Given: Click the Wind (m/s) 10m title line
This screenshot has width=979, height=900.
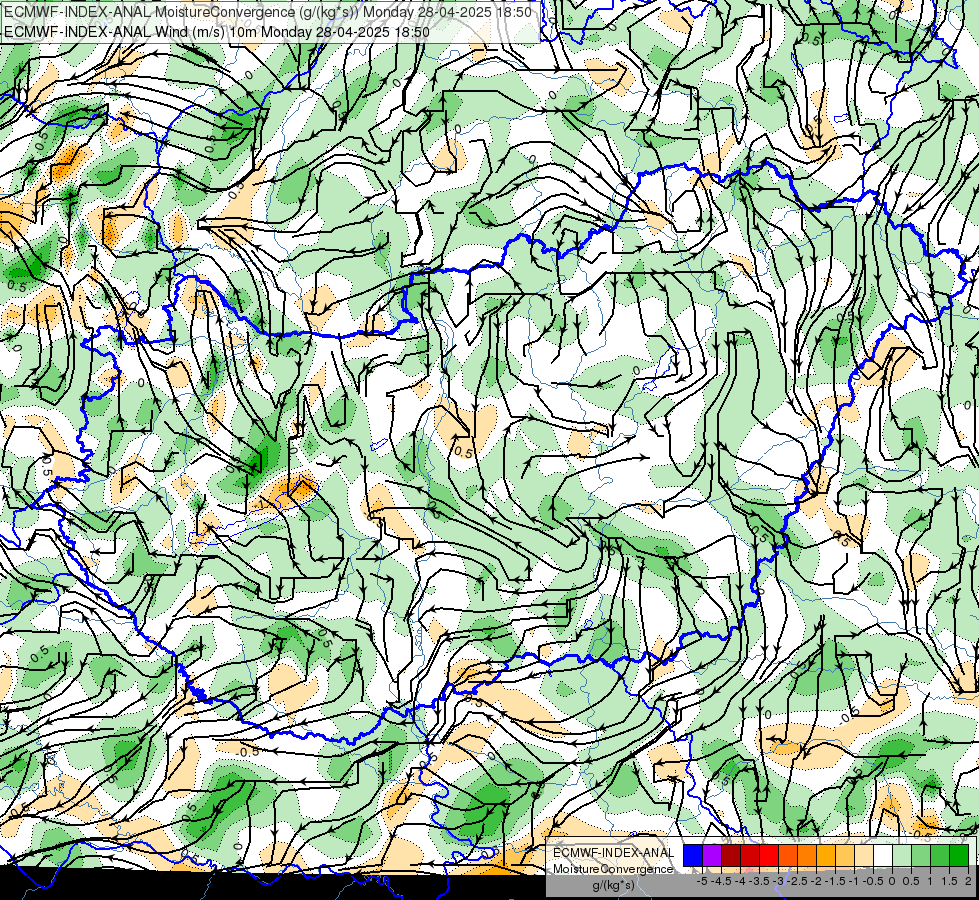Looking at the screenshot, I should click(216, 31).
